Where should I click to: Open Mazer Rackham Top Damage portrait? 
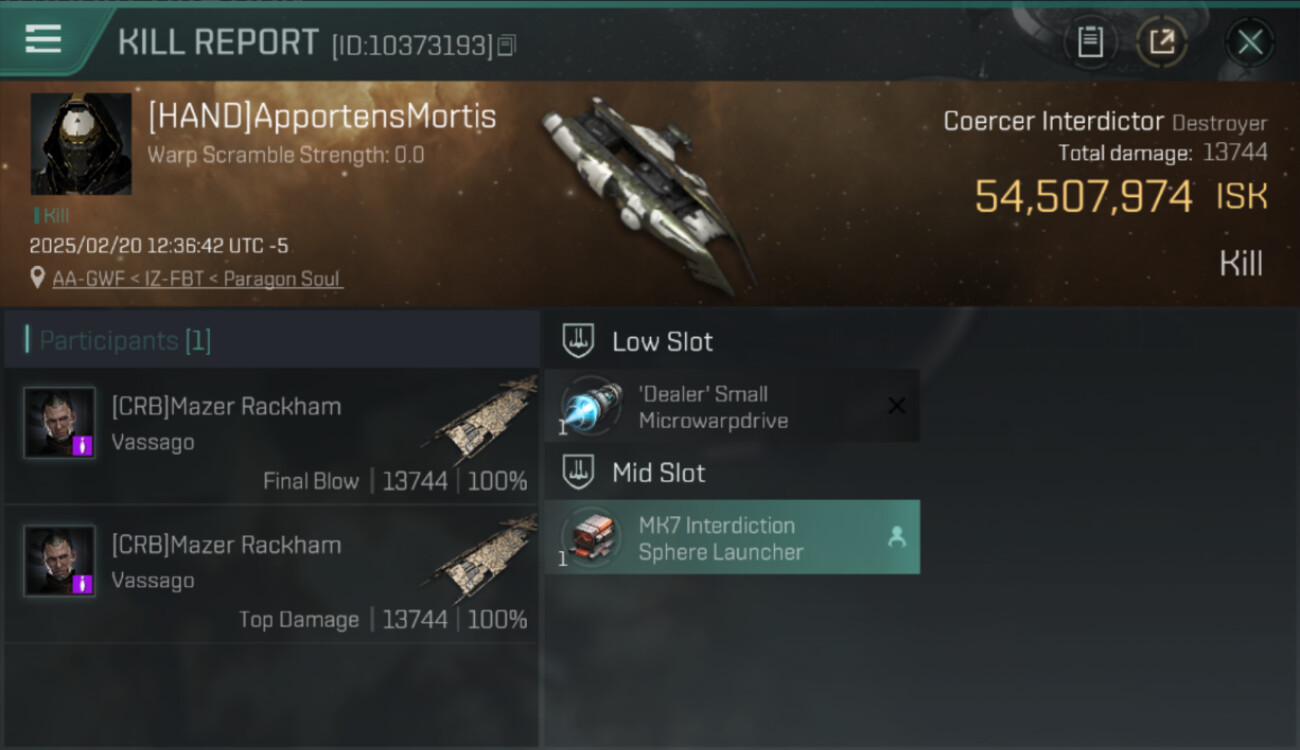tap(60, 561)
